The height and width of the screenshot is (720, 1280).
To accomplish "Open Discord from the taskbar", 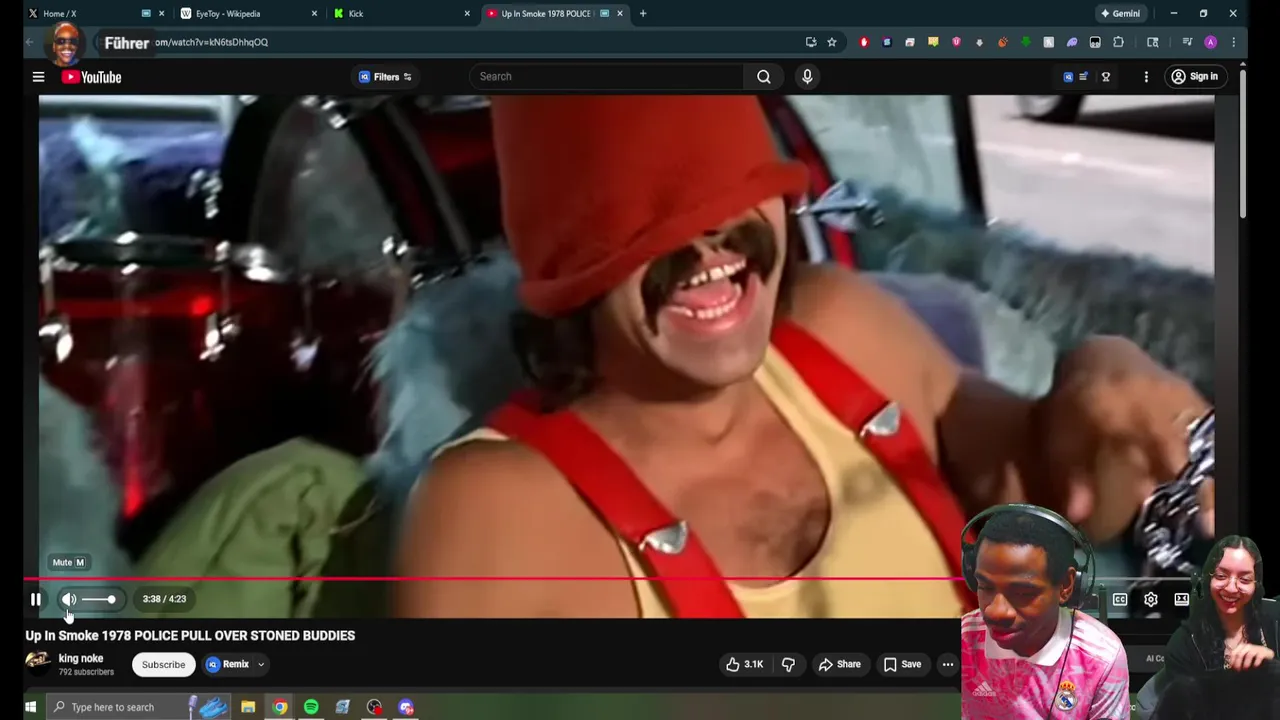I will tap(406, 707).
